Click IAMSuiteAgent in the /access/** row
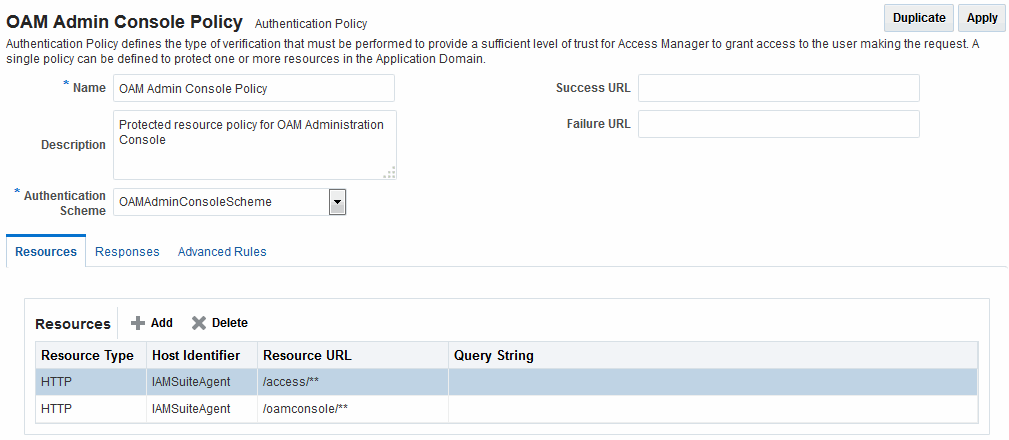 point(191,382)
